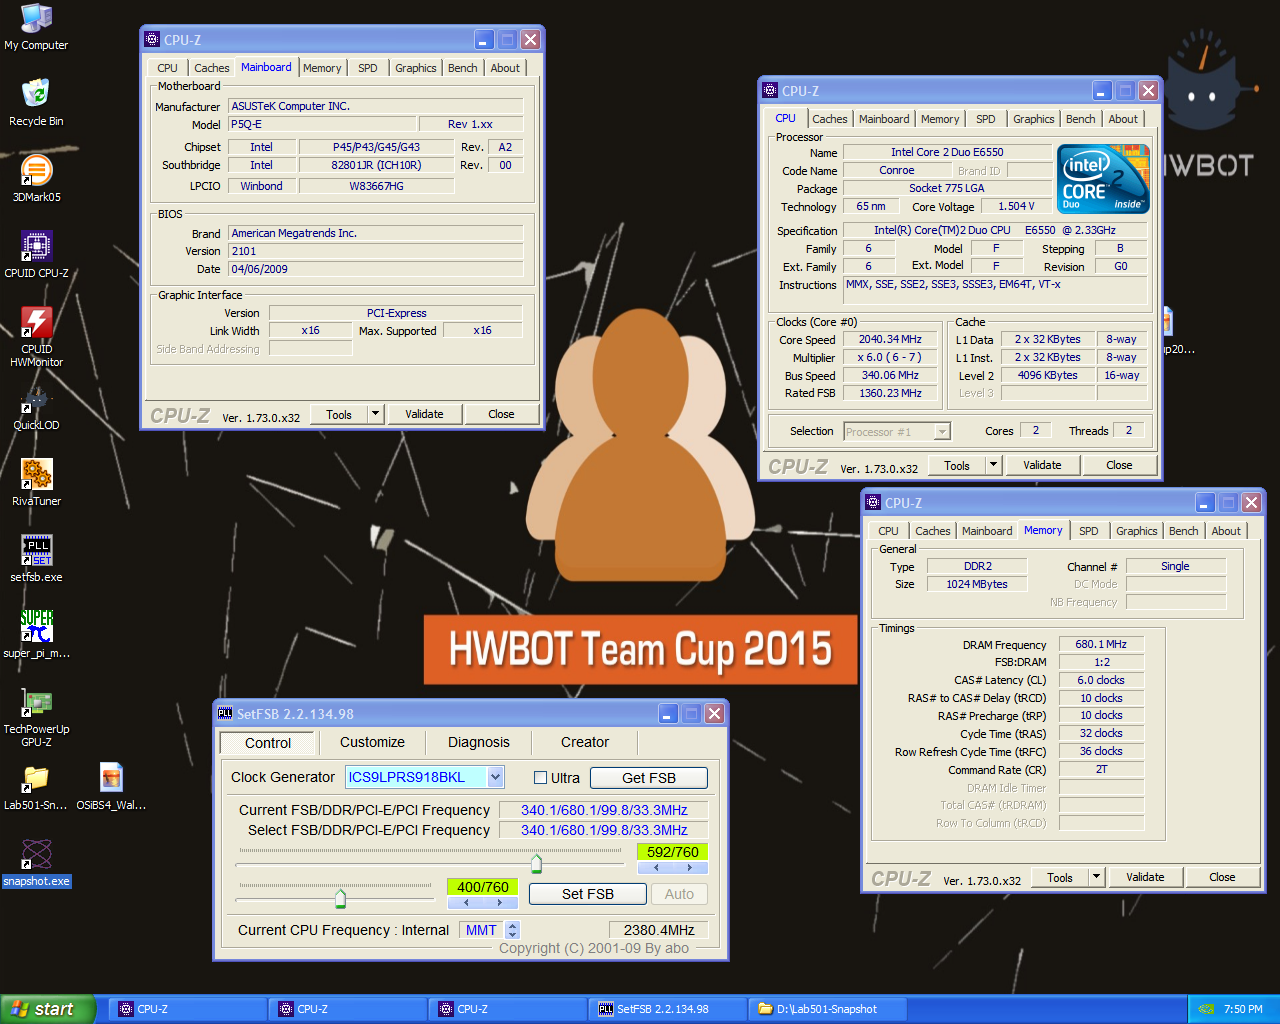Launch CPUID HWMonitor desktop shortcut
The width and height of the screenshot is (1280, 1024).
(x=36, y=337)
